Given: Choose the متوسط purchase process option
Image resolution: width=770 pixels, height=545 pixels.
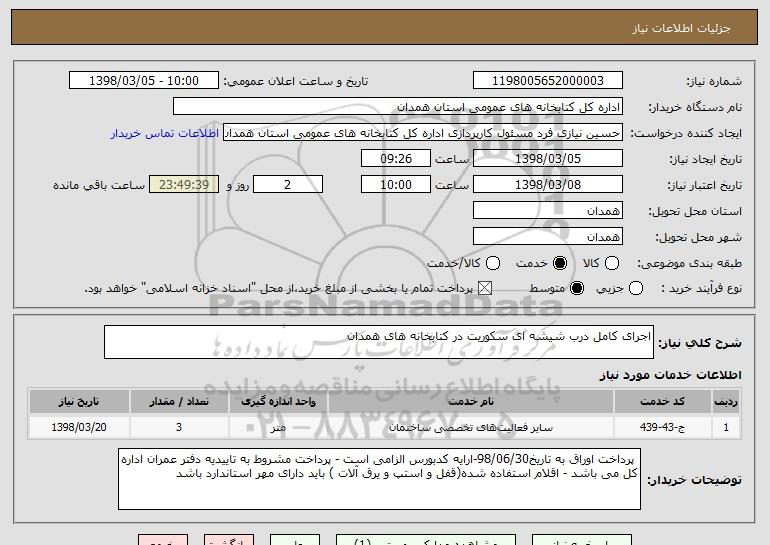Looking at the screenshot, I should (577, 288).
